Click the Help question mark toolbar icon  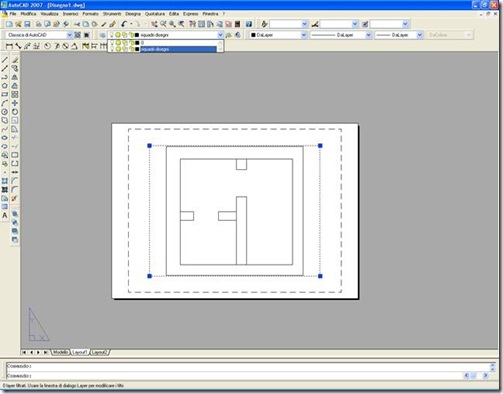pyautogui.click(x=249, y=24)
